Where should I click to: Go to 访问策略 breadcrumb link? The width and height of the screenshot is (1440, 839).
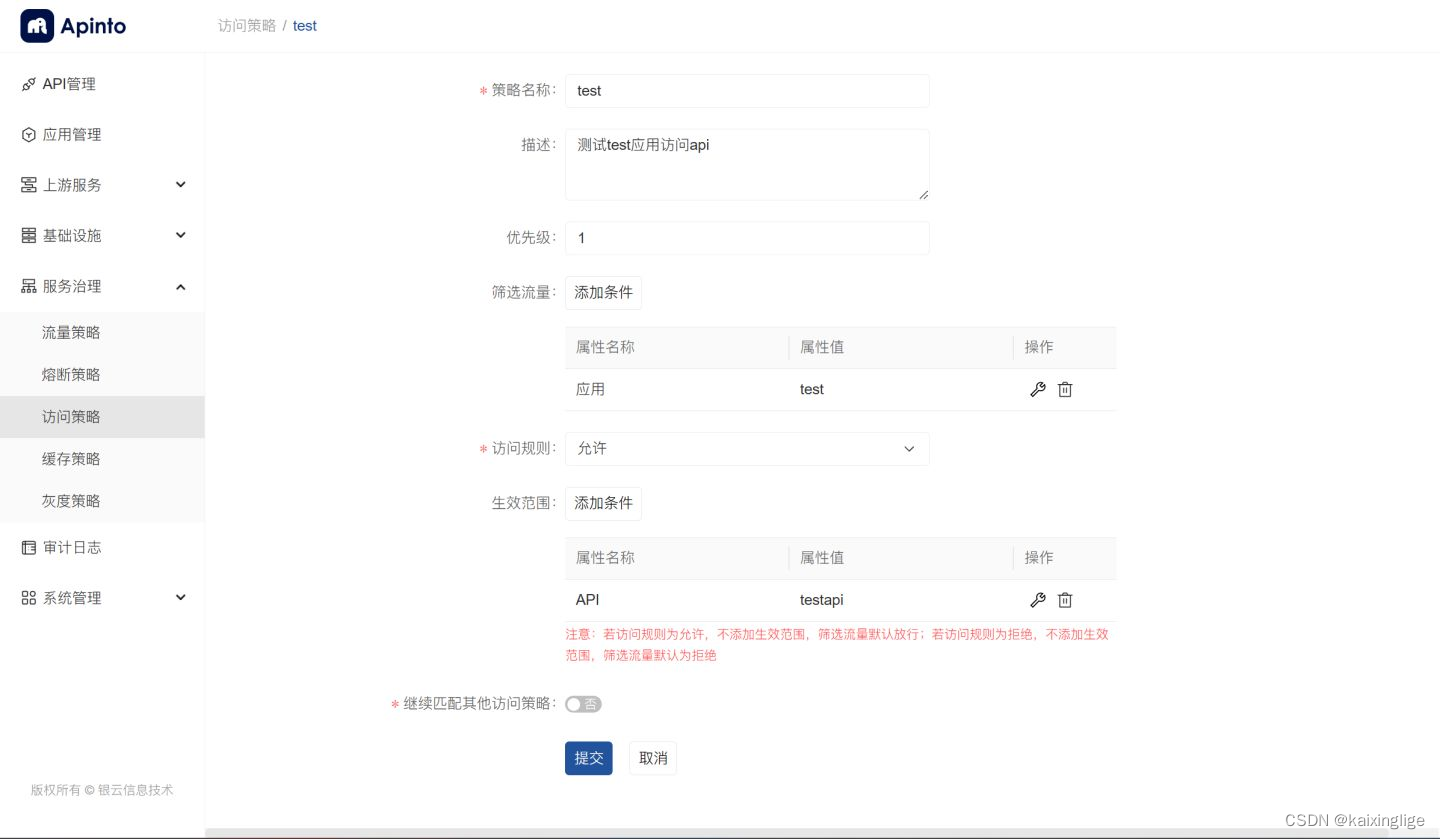click(x=247, y=26)
